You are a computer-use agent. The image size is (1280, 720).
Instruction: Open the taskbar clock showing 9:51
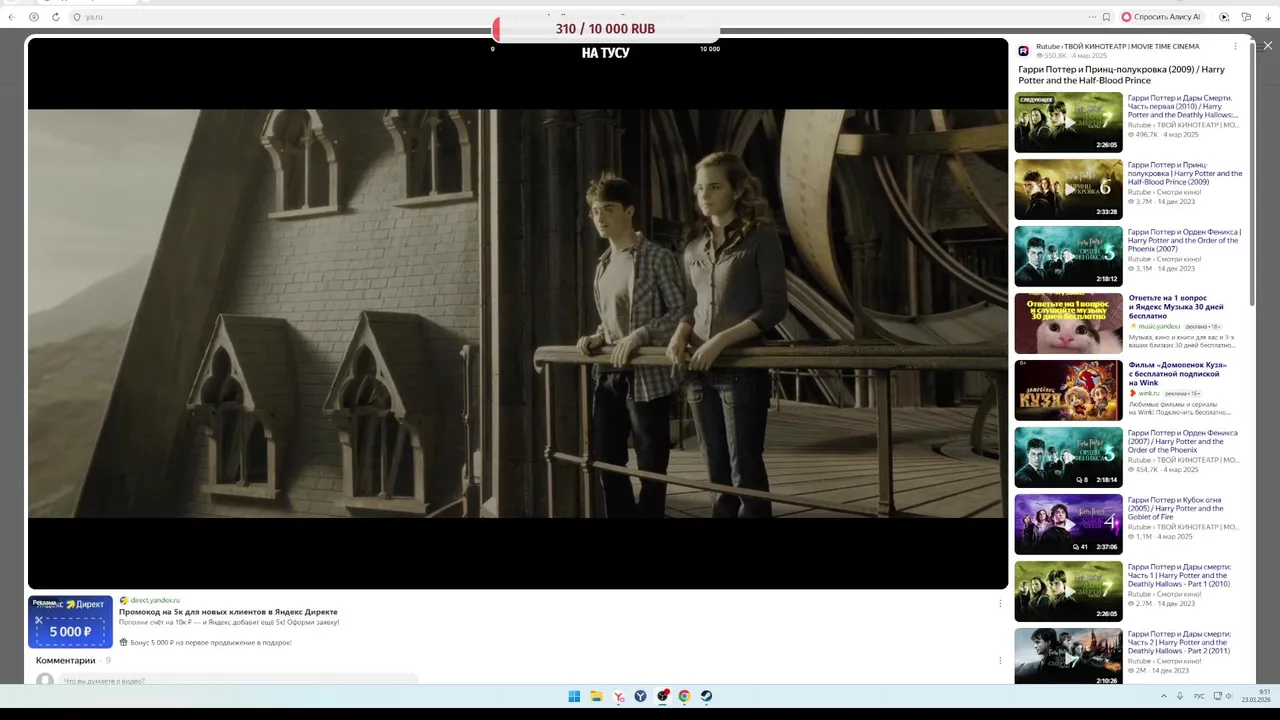1257,696
